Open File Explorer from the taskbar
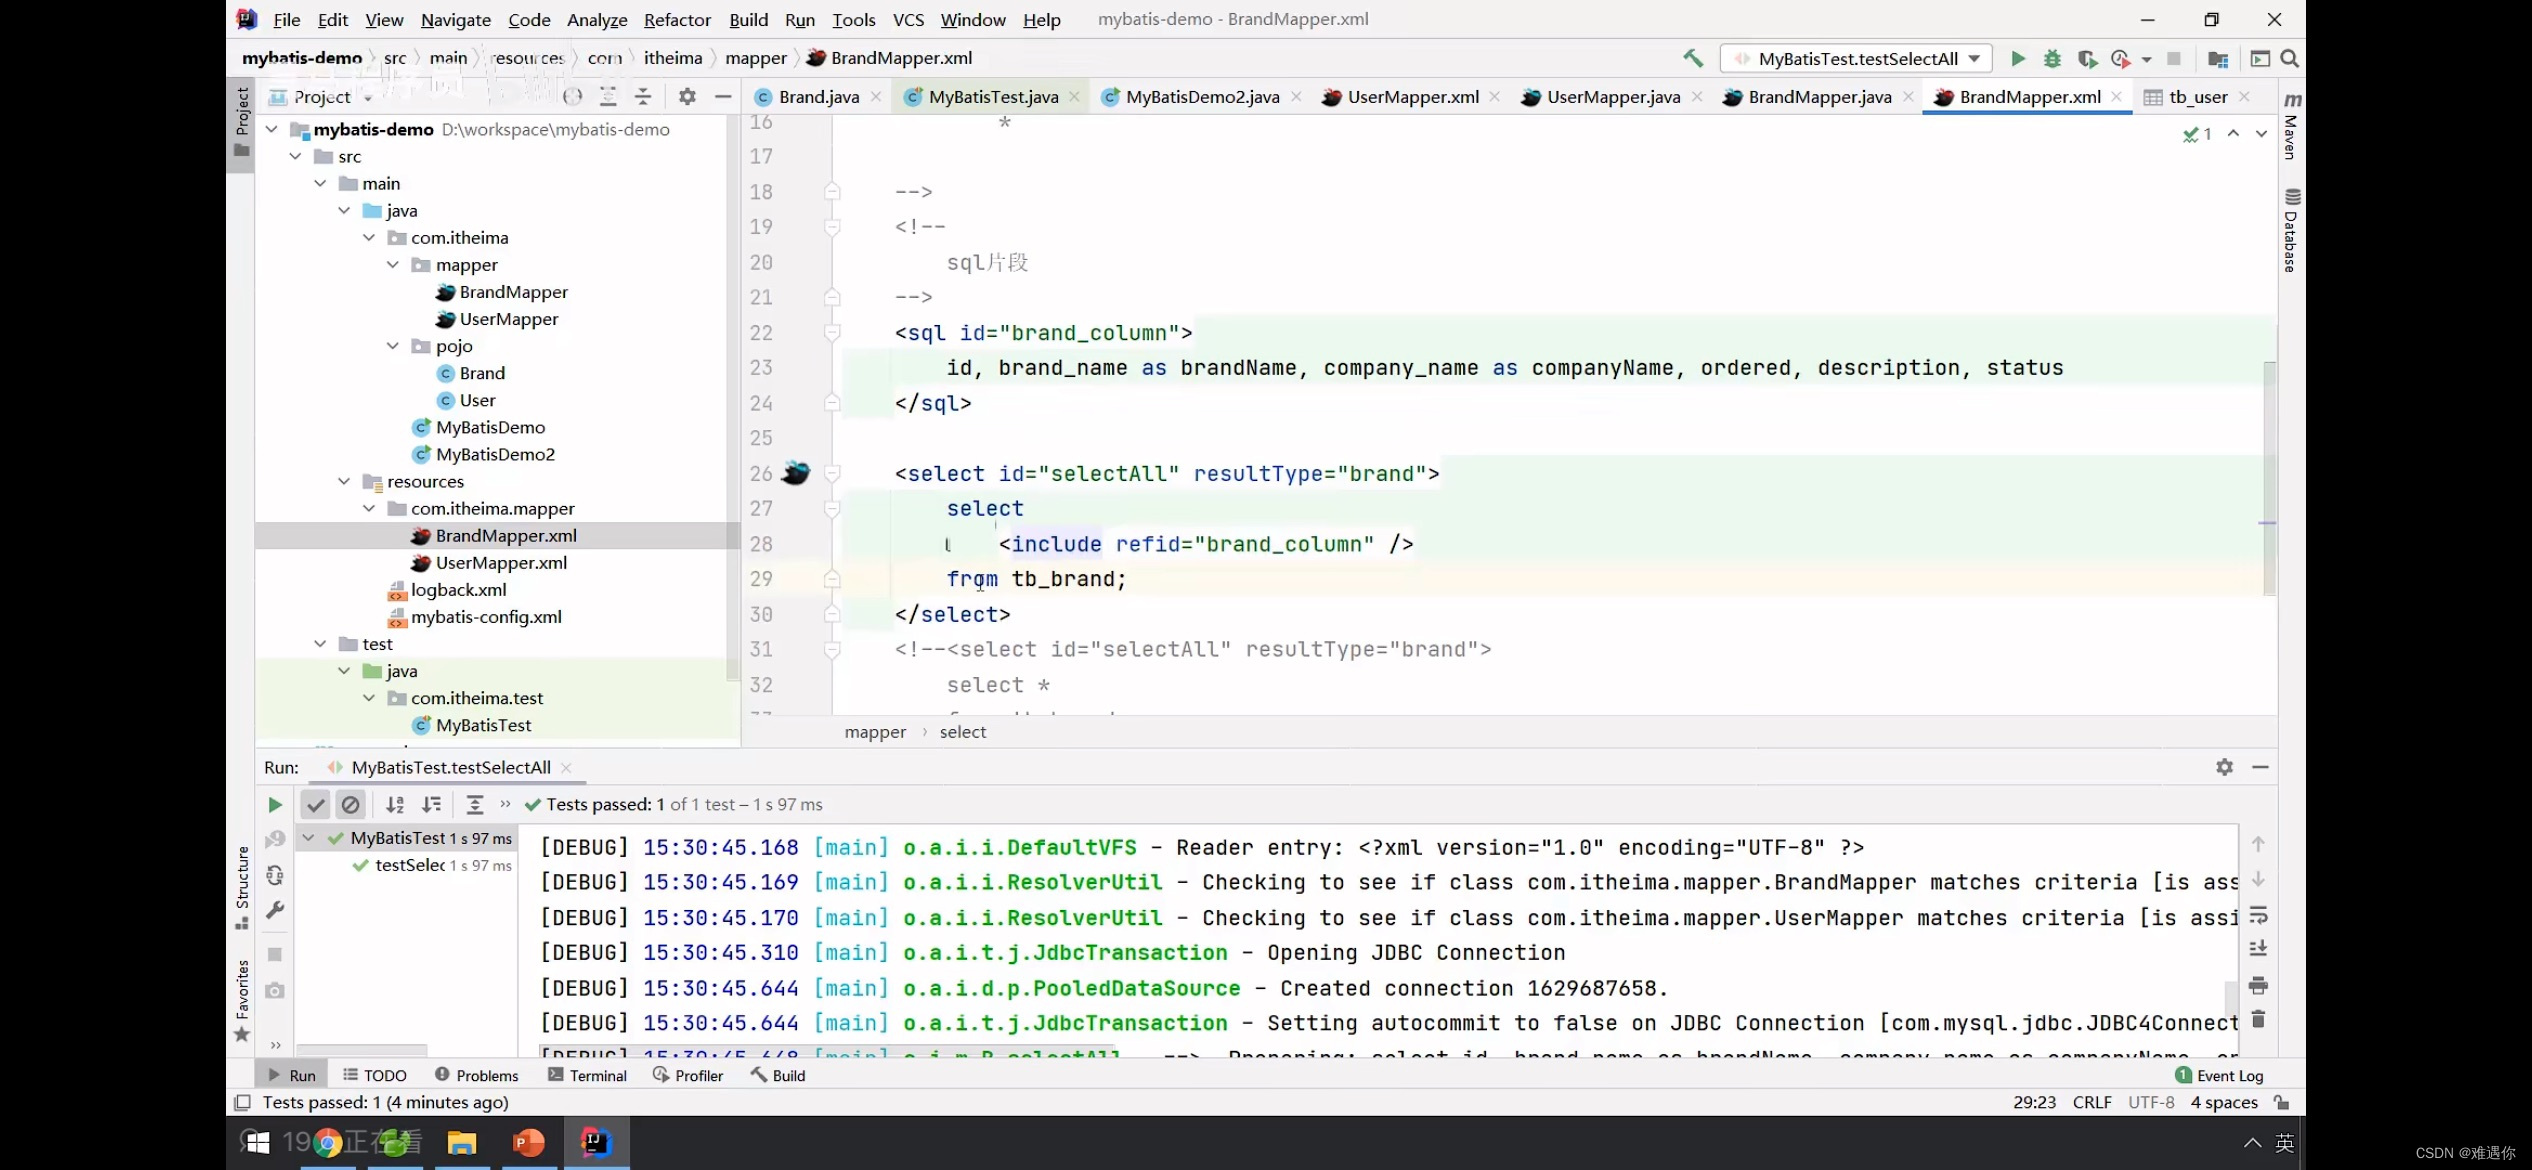 click(x=461, y=1142)
